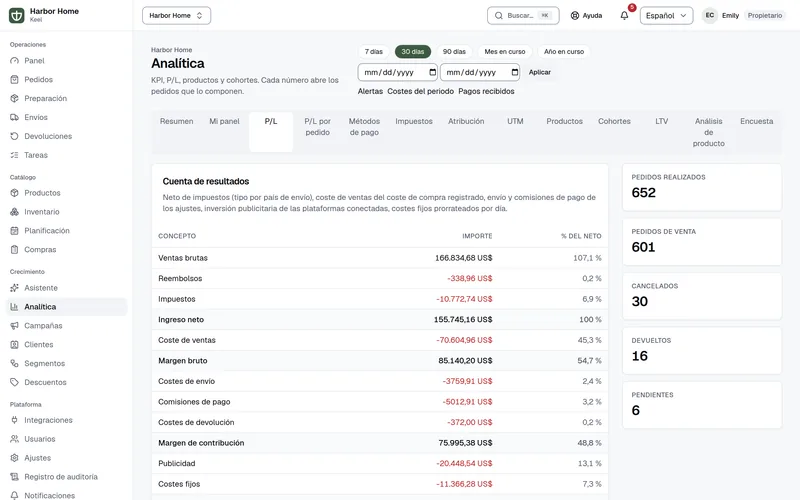Open Panel via its gauge icon

click(14, 61)
